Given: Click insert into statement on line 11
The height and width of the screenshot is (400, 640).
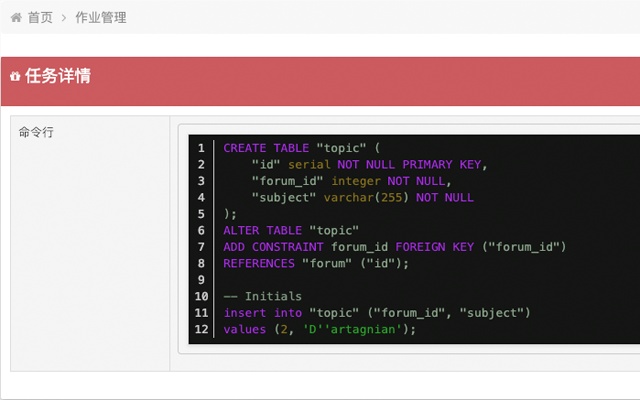Looking at the screenshot, I should coord(376,313).
